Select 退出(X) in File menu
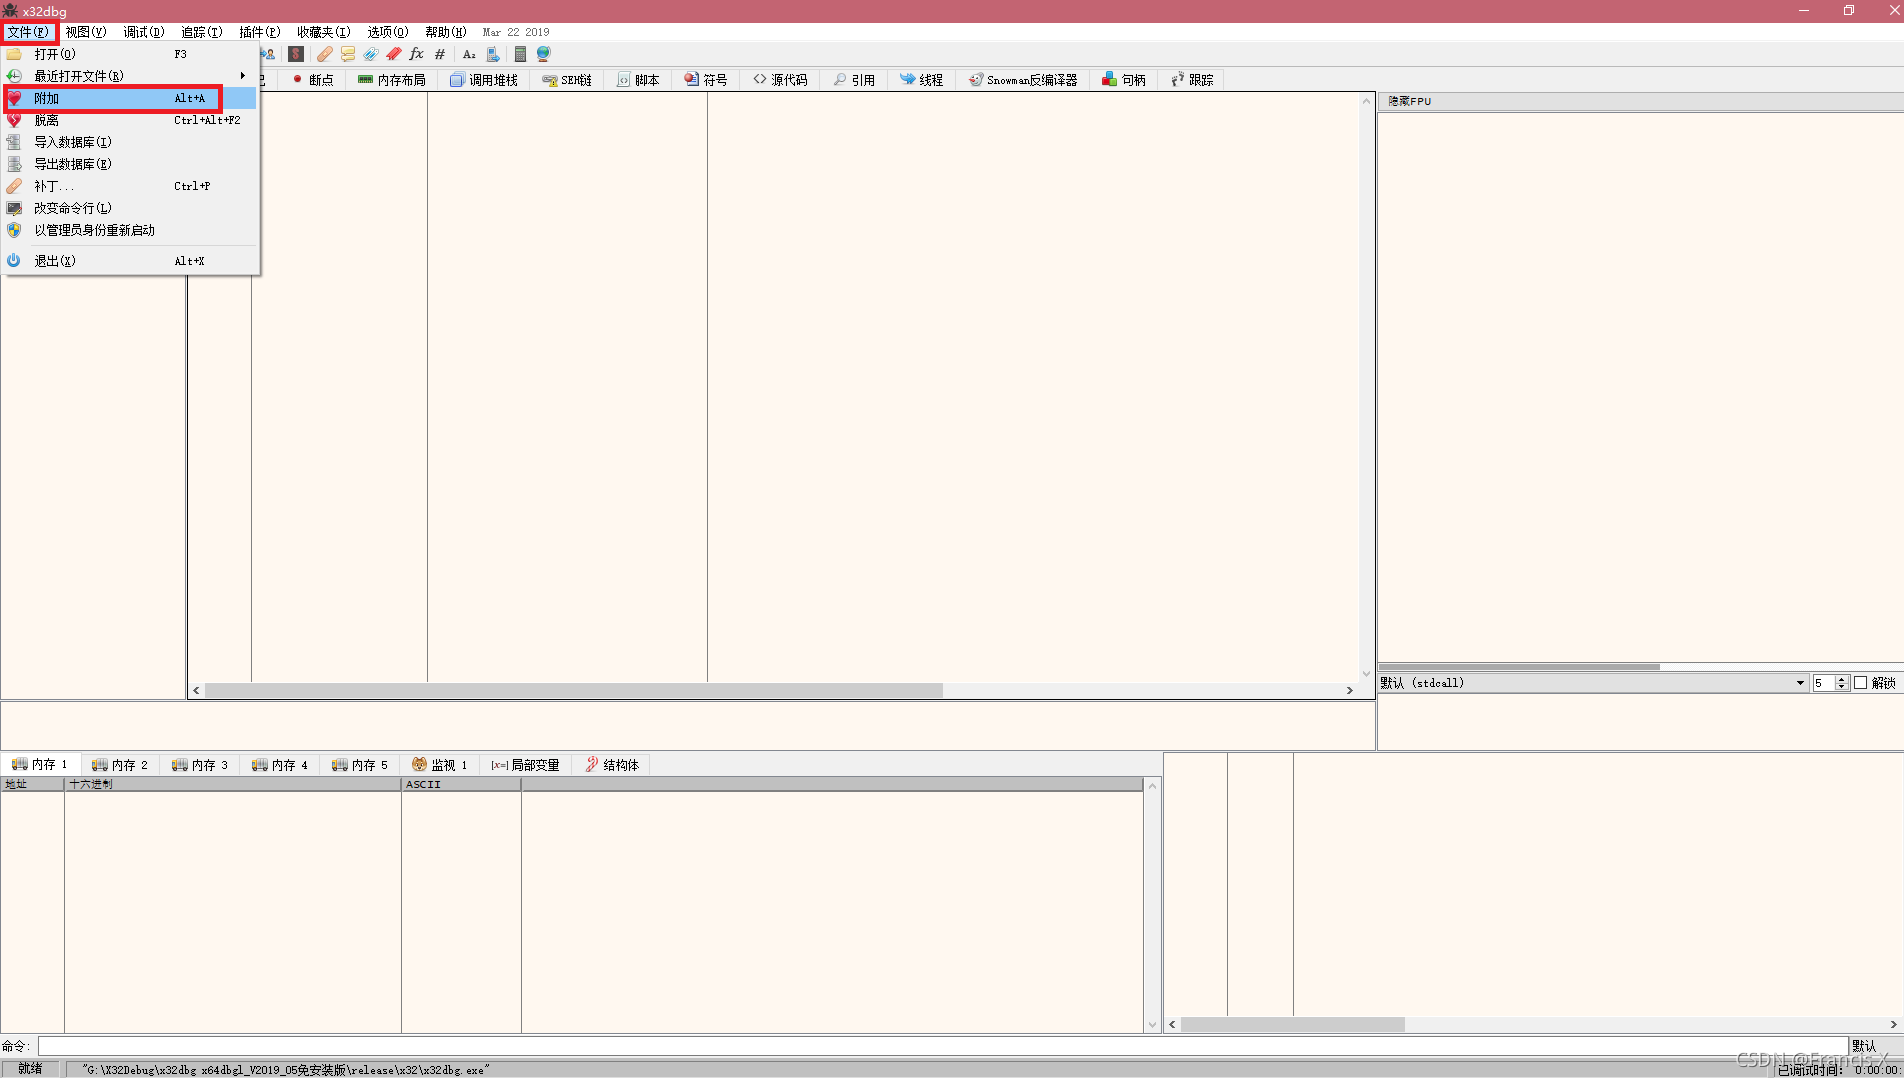This screenshot has height=1078, width=1904. tap(130, 261)
